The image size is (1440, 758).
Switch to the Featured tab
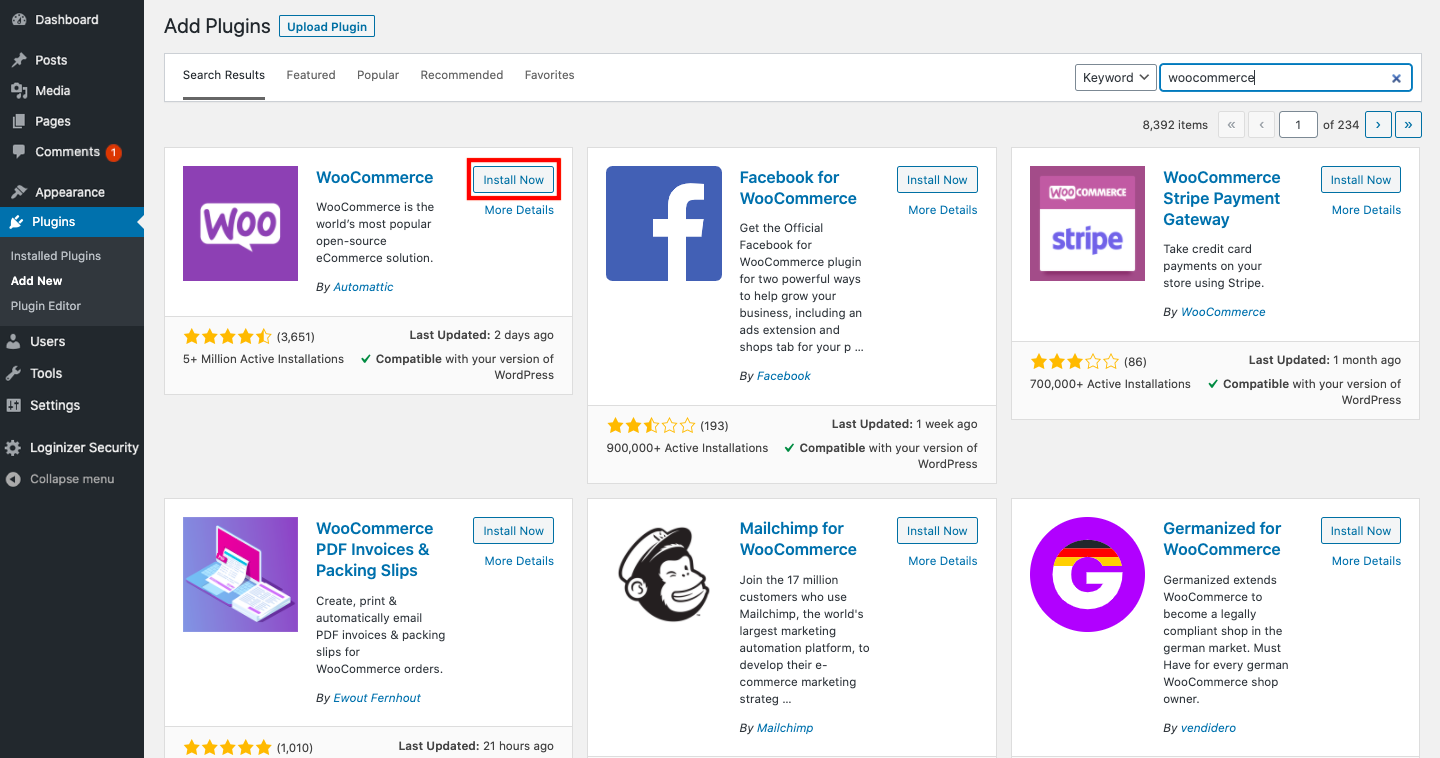coord(311,75)
